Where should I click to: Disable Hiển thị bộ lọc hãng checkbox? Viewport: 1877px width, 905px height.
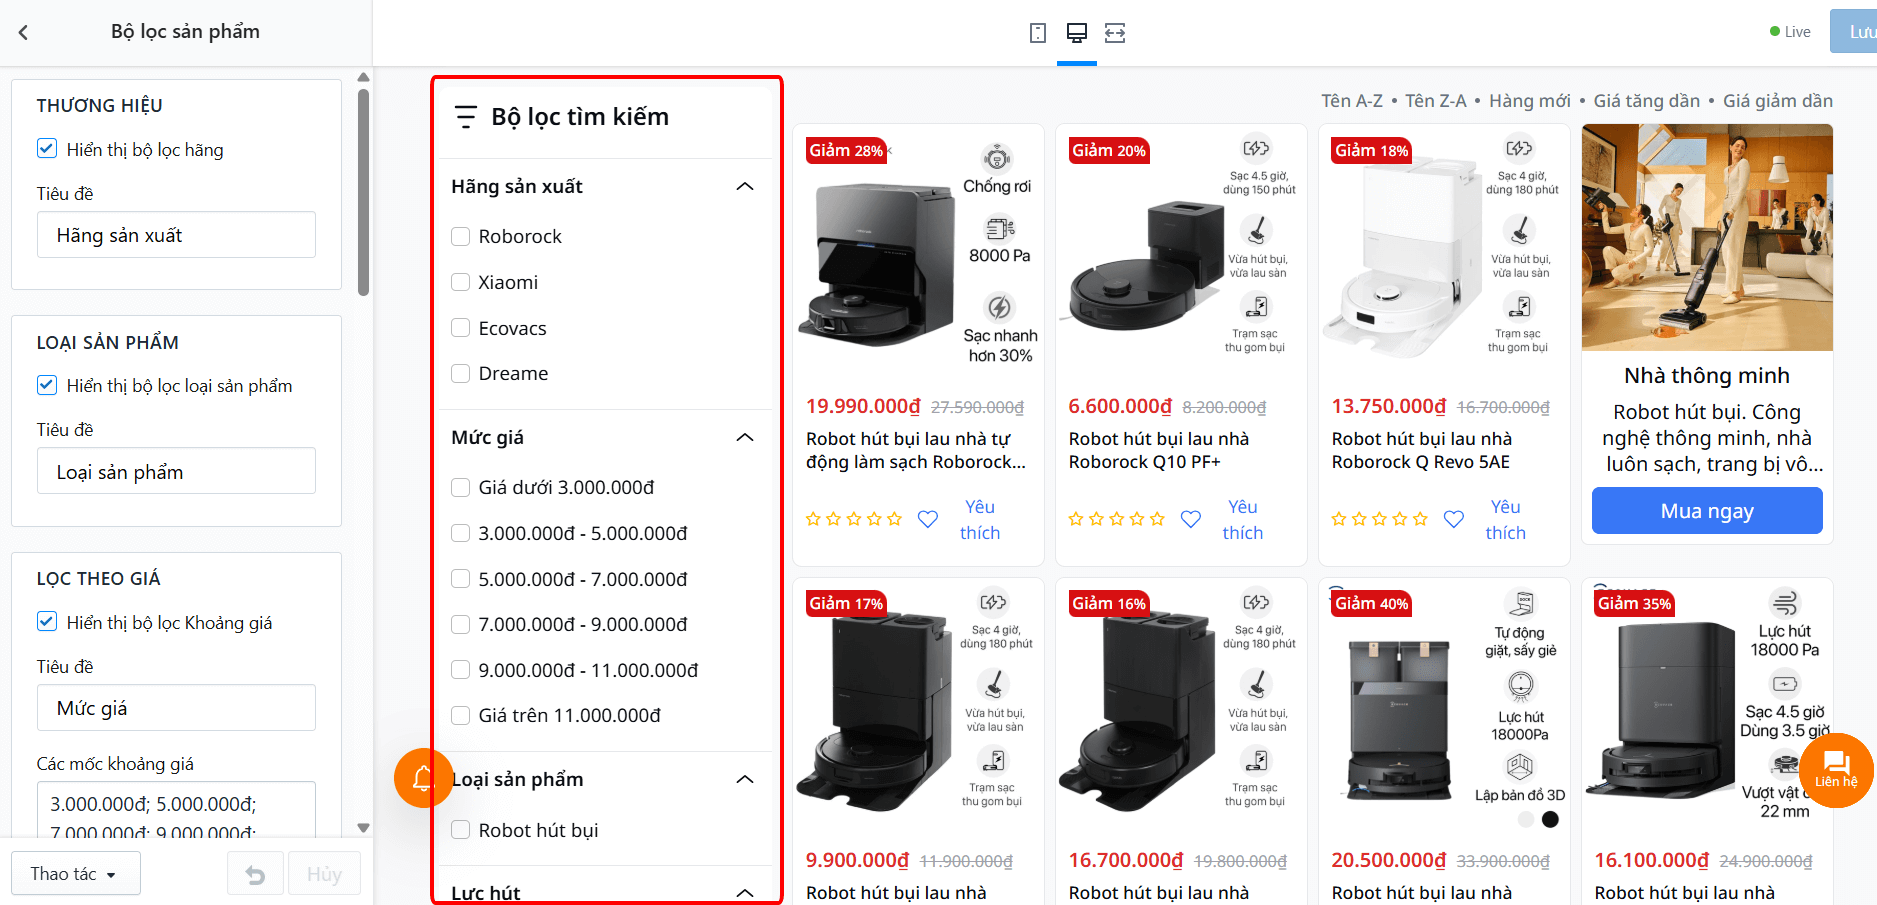coord(47,149)
